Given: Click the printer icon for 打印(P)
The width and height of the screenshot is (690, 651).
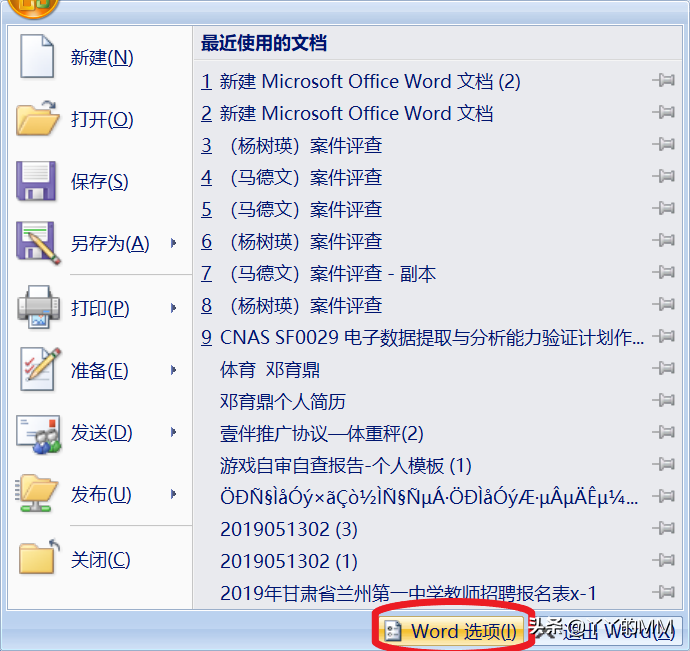Looking at the screenshot, I should 39,307.
